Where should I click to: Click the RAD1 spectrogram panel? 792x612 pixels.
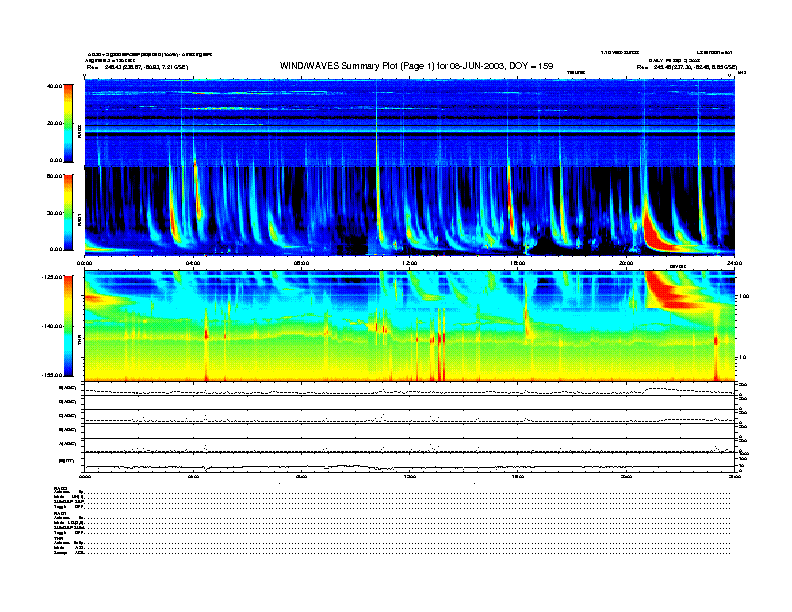410,211
